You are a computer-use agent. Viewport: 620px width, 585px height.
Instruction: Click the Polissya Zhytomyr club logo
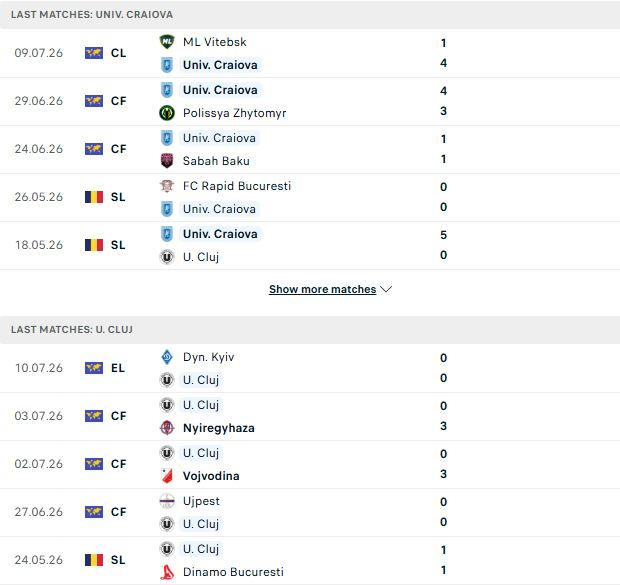click(x=167, y=113)
